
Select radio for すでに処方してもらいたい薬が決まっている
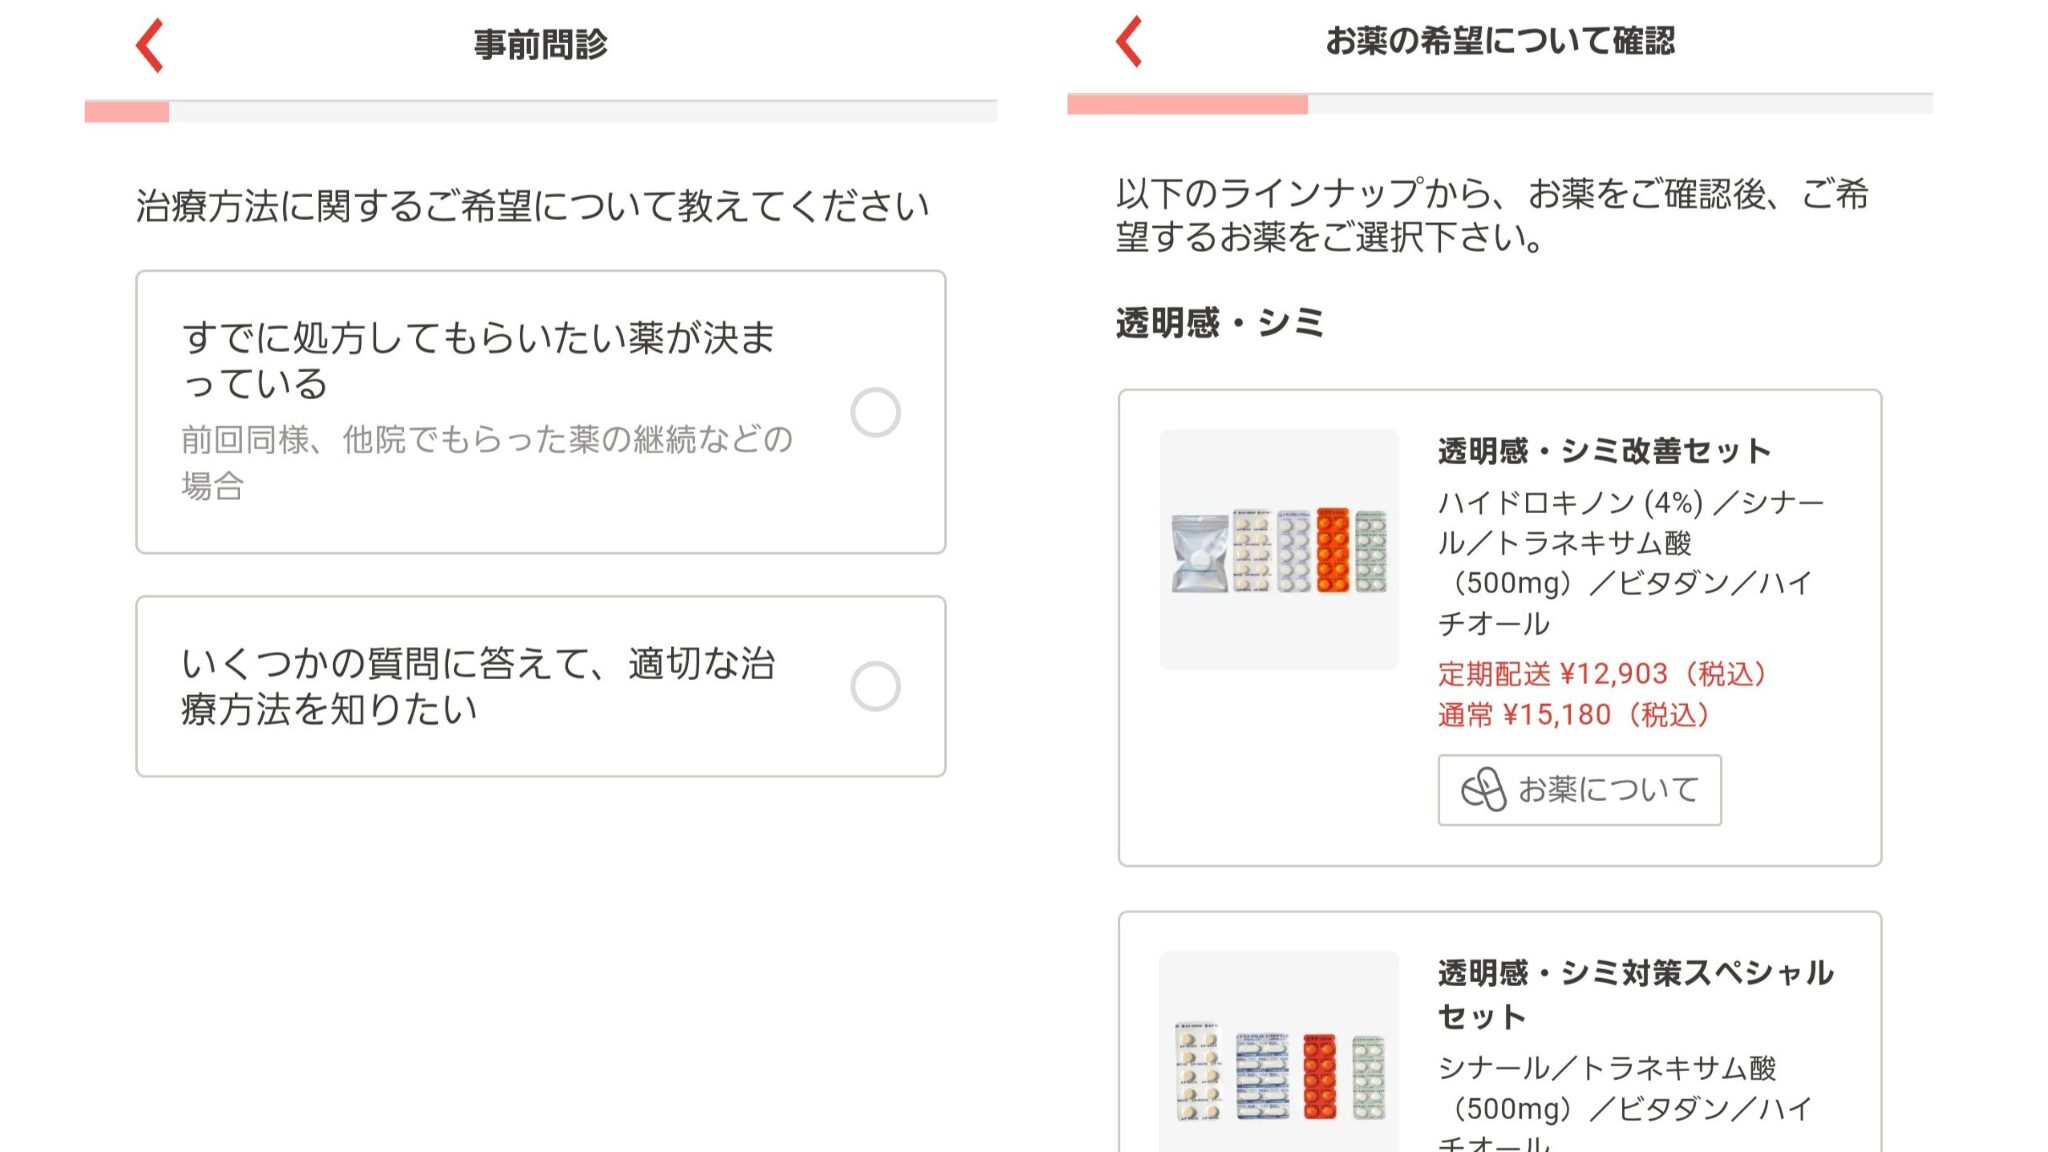[x=875, y=412]
